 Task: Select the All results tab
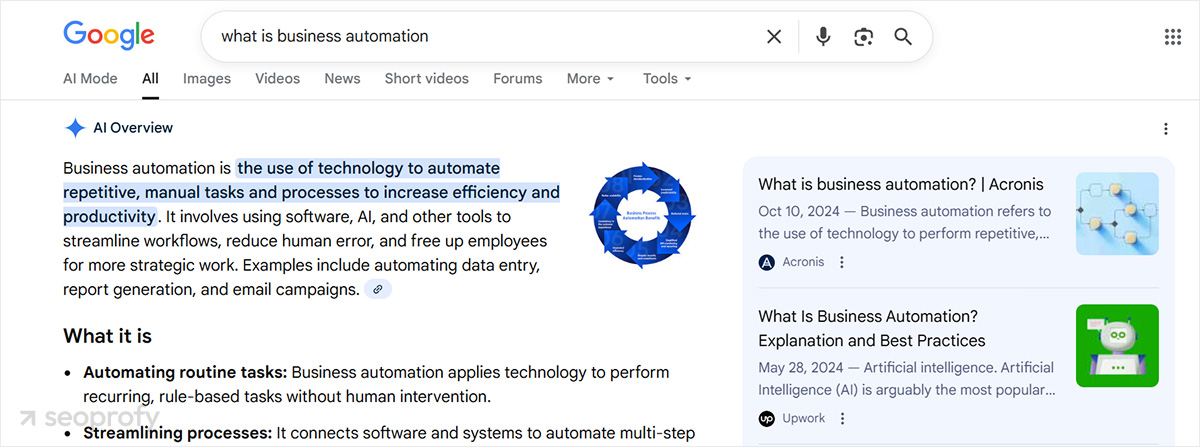(x=150, y=78)
